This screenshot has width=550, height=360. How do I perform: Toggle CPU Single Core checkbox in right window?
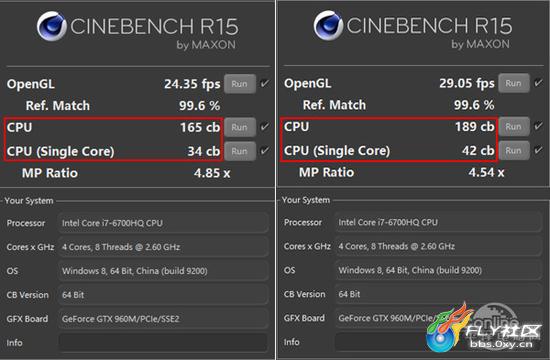[538, 150]
